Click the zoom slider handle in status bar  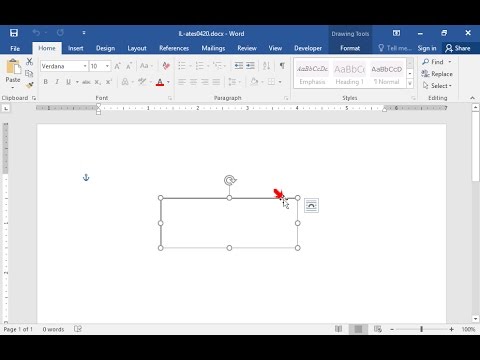tap(421, 329)
